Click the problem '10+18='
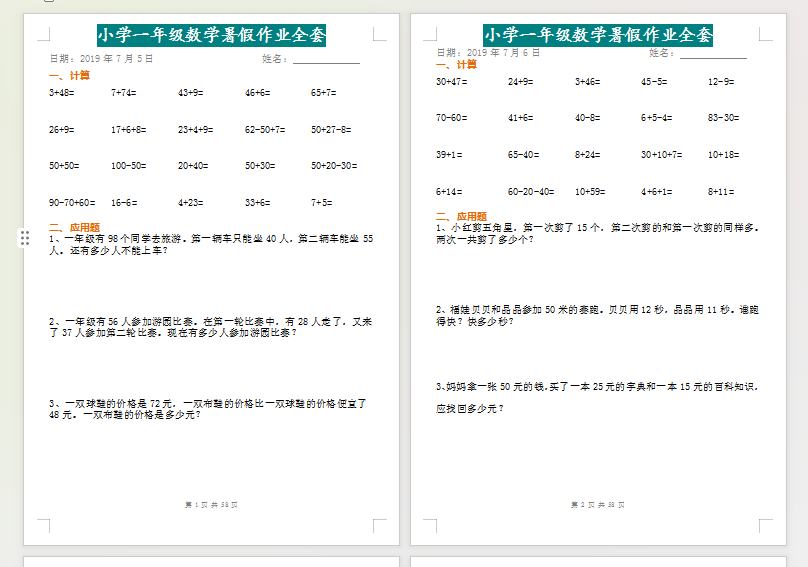The width and height of the screenshot is (808, 567). pos(723,155)
